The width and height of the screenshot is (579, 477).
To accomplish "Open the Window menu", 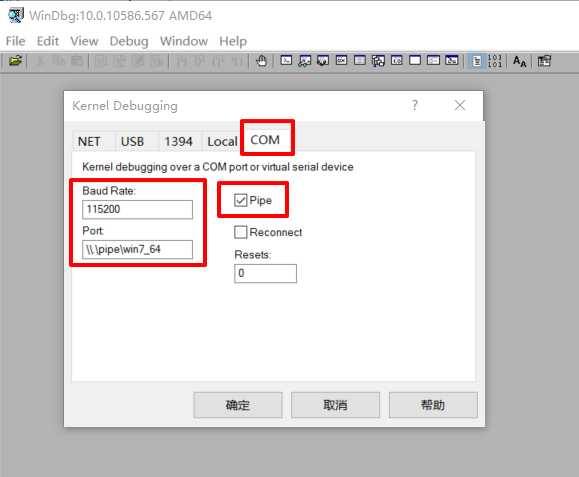I will [184, 41].
